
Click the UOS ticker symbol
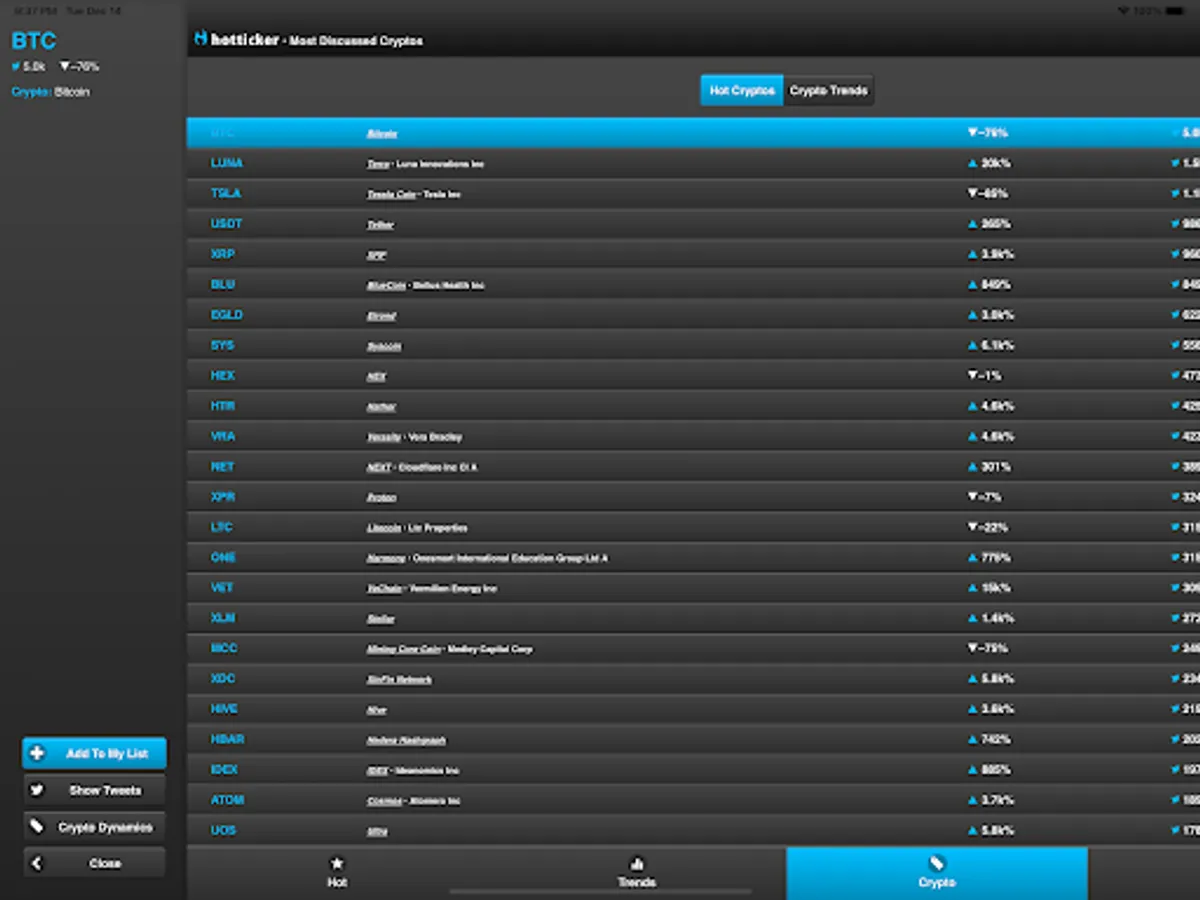tap(223, 830)
